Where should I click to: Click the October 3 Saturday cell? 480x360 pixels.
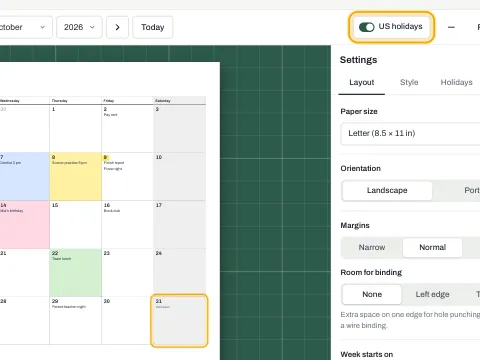click(x=179, y=128)
